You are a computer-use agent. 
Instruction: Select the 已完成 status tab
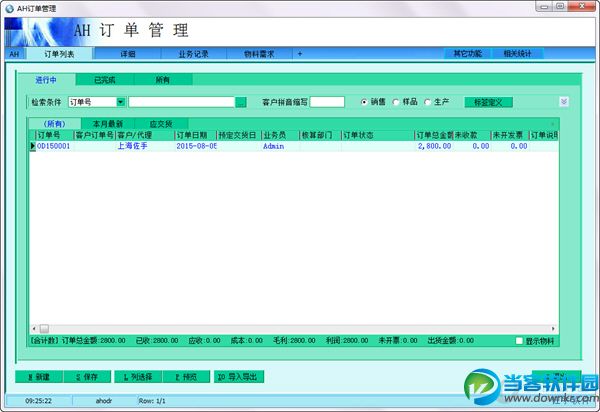(105, 80)
